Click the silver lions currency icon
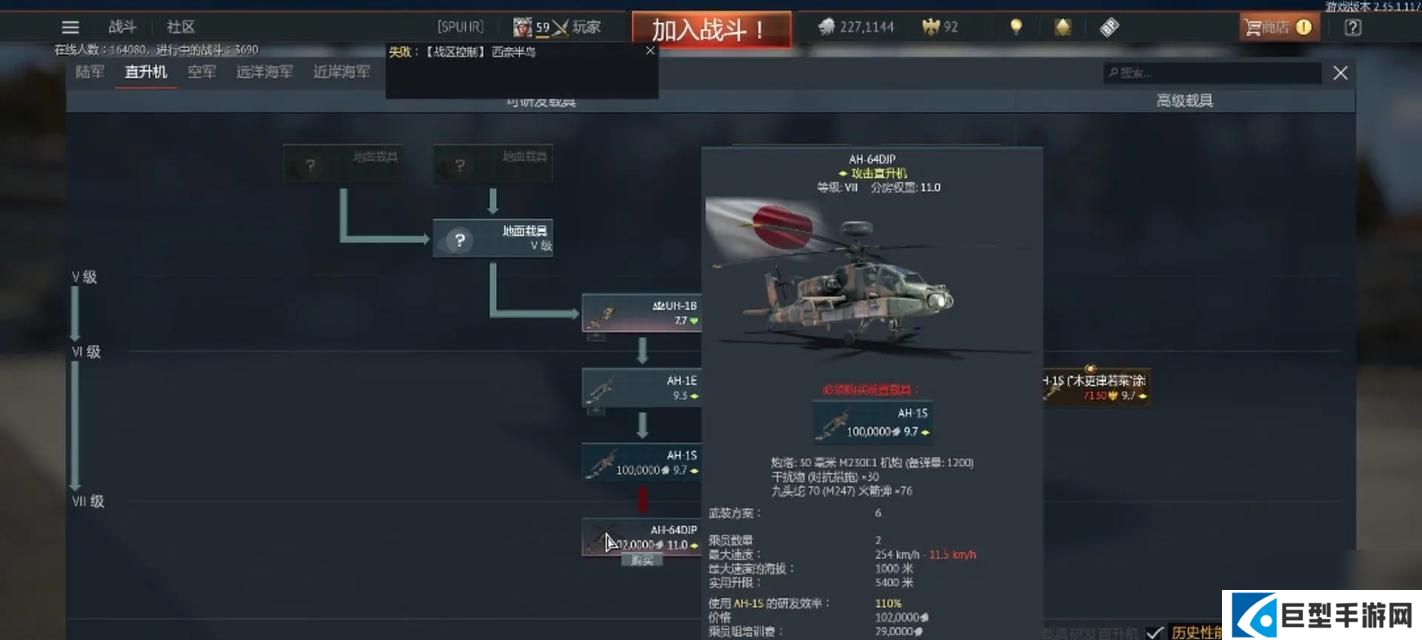The height and width of the screenshot is (640, 1422). tap(827, 27)
